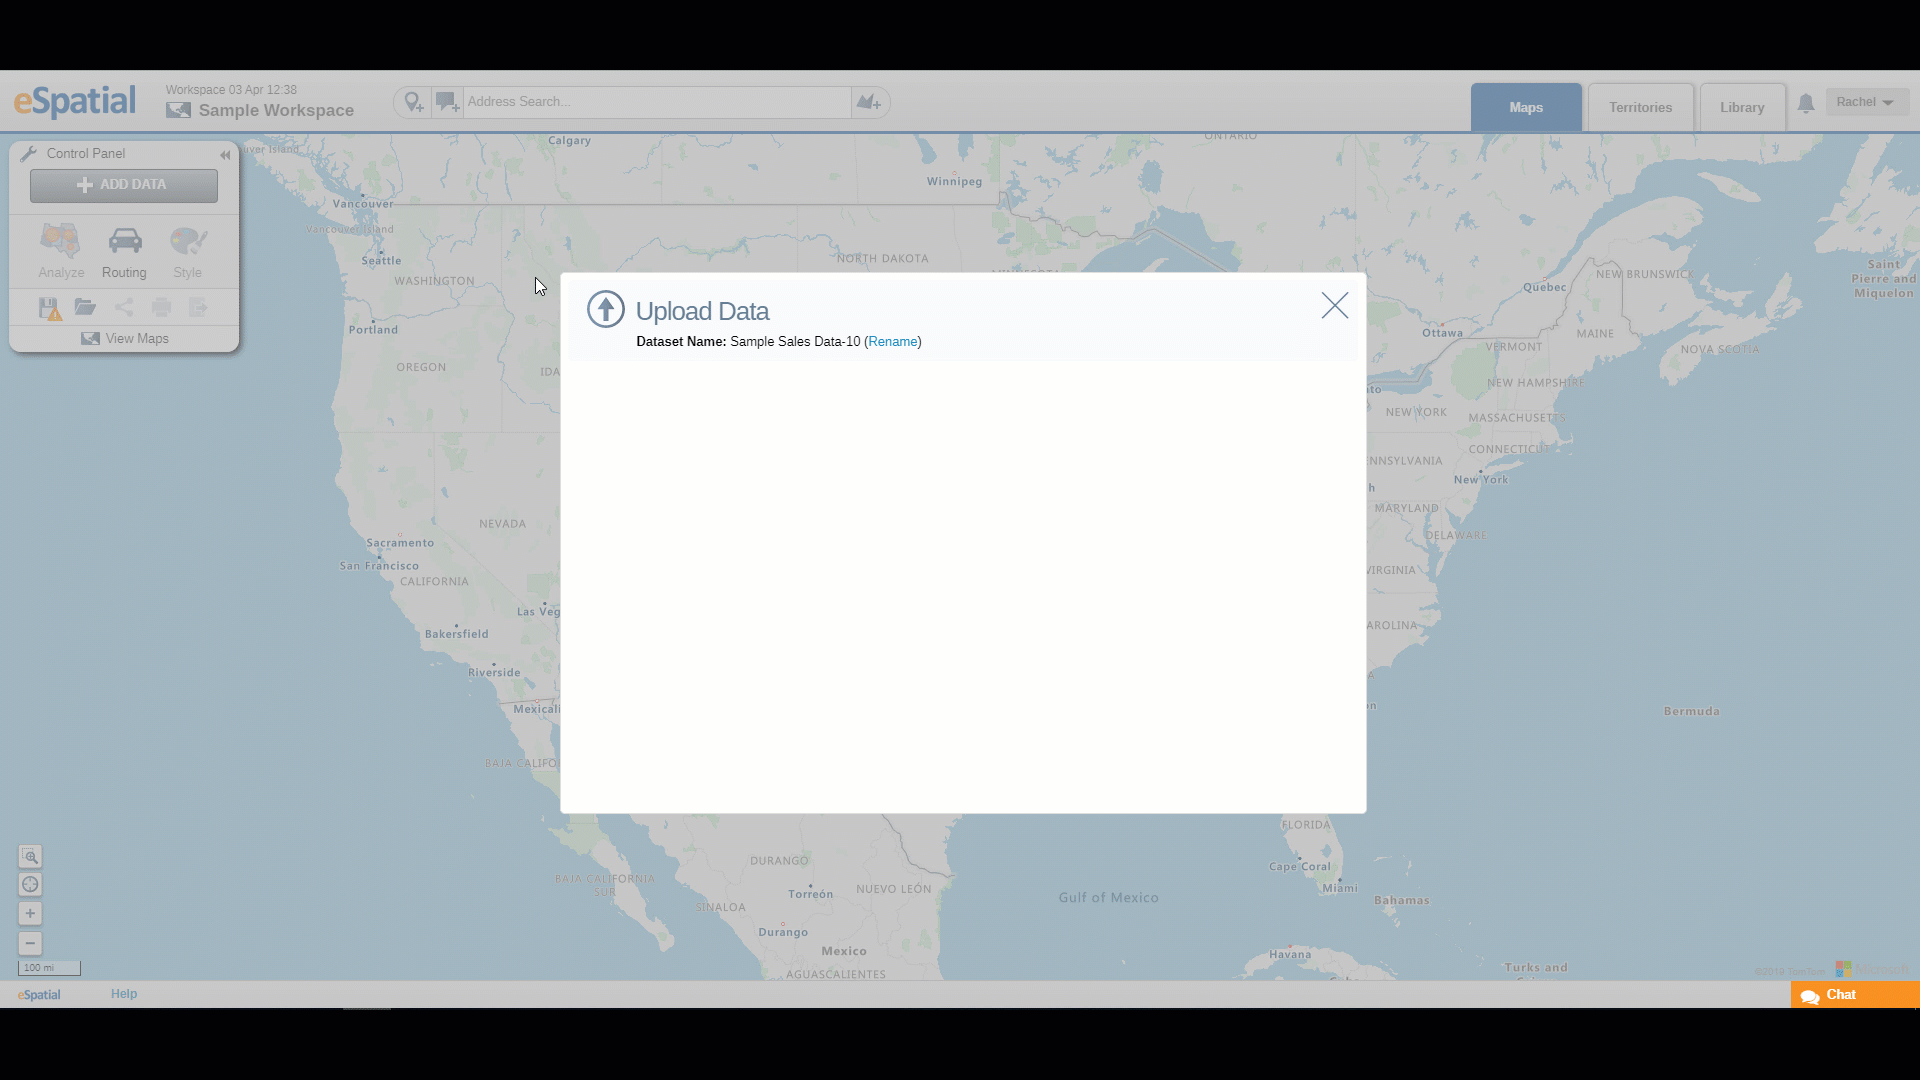Open the Analyze tool
The height and width of the screenshot is (1080, 1920).
61,251
